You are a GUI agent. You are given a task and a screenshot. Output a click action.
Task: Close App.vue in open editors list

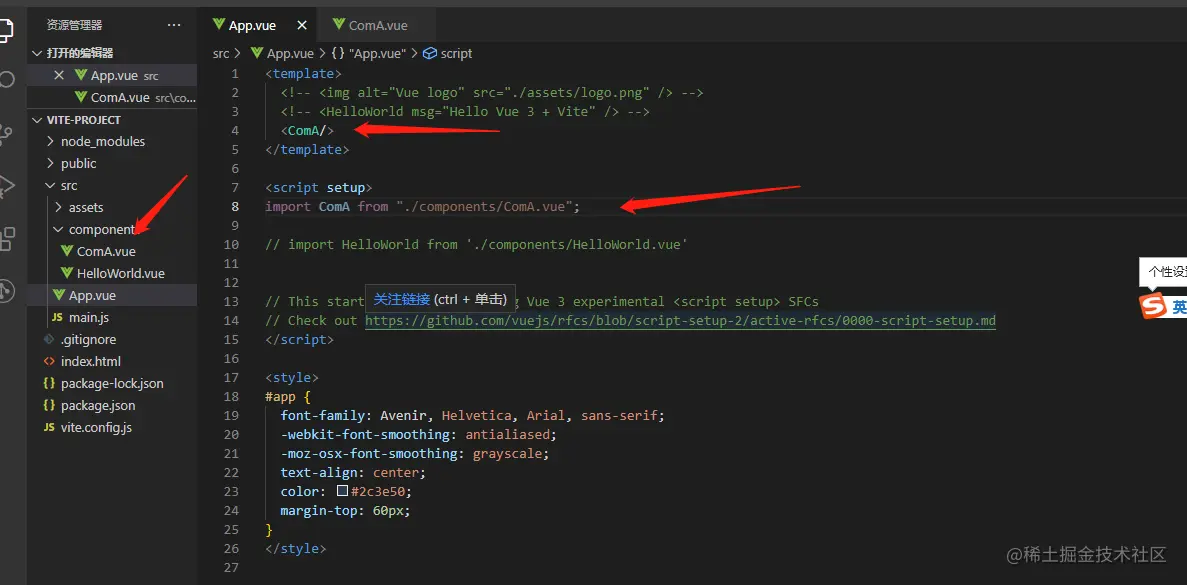pyautogui.click(x=59, y=75)
